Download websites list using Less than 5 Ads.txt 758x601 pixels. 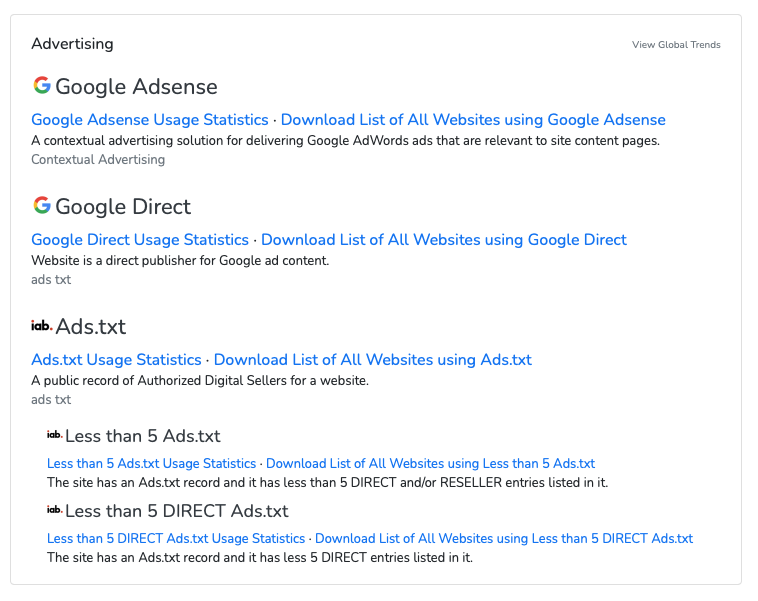pyautogui.click(x=430, y=463)
